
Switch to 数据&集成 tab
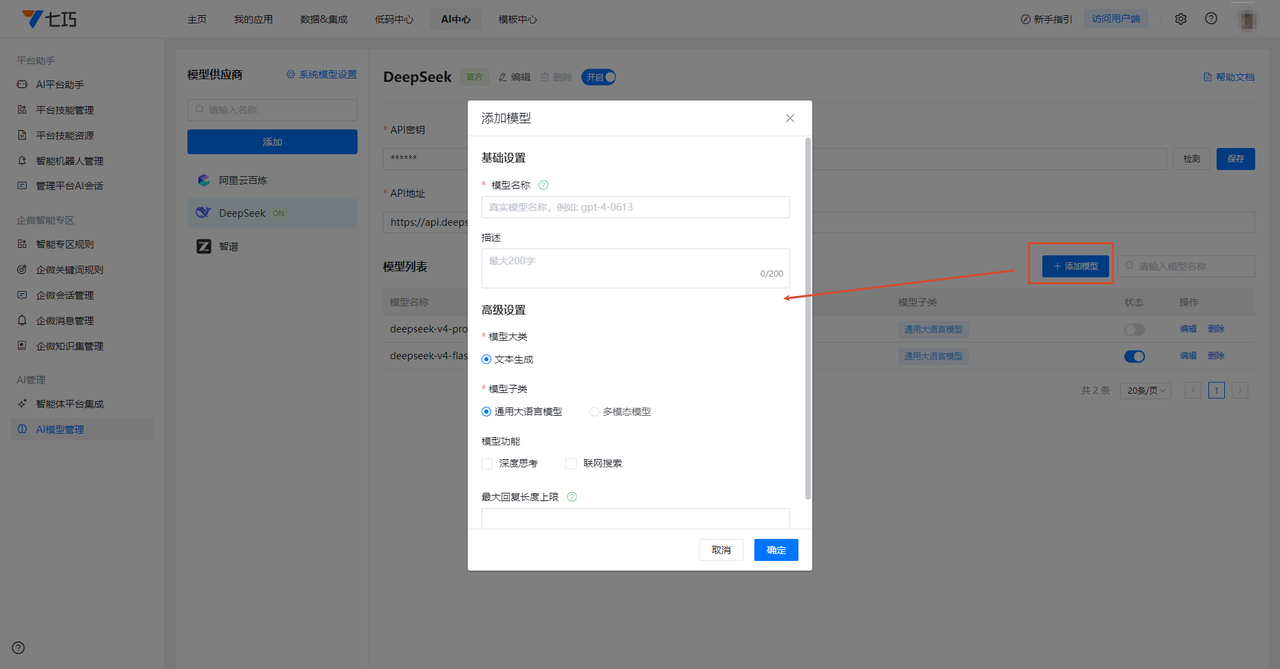tap(324, 19)
